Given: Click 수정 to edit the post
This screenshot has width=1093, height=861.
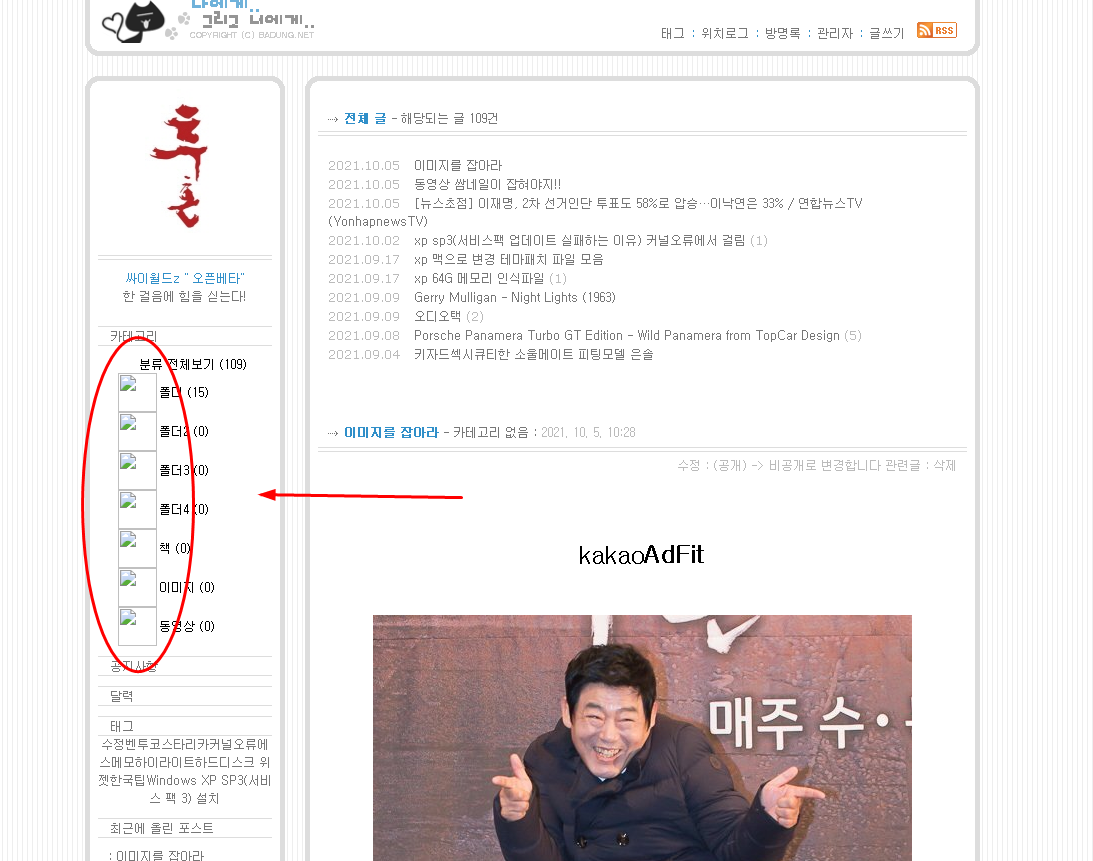Looking at the screenshot, I should tap(689, 466).
